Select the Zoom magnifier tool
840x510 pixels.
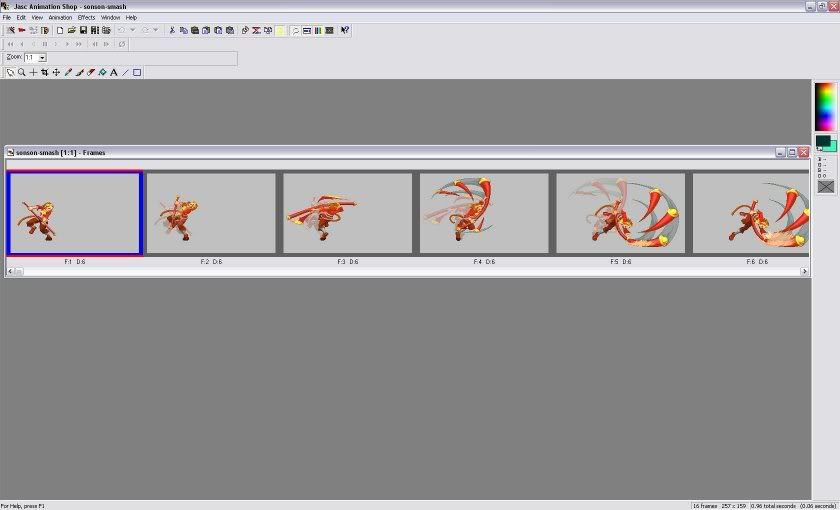(x=21, y=72)
